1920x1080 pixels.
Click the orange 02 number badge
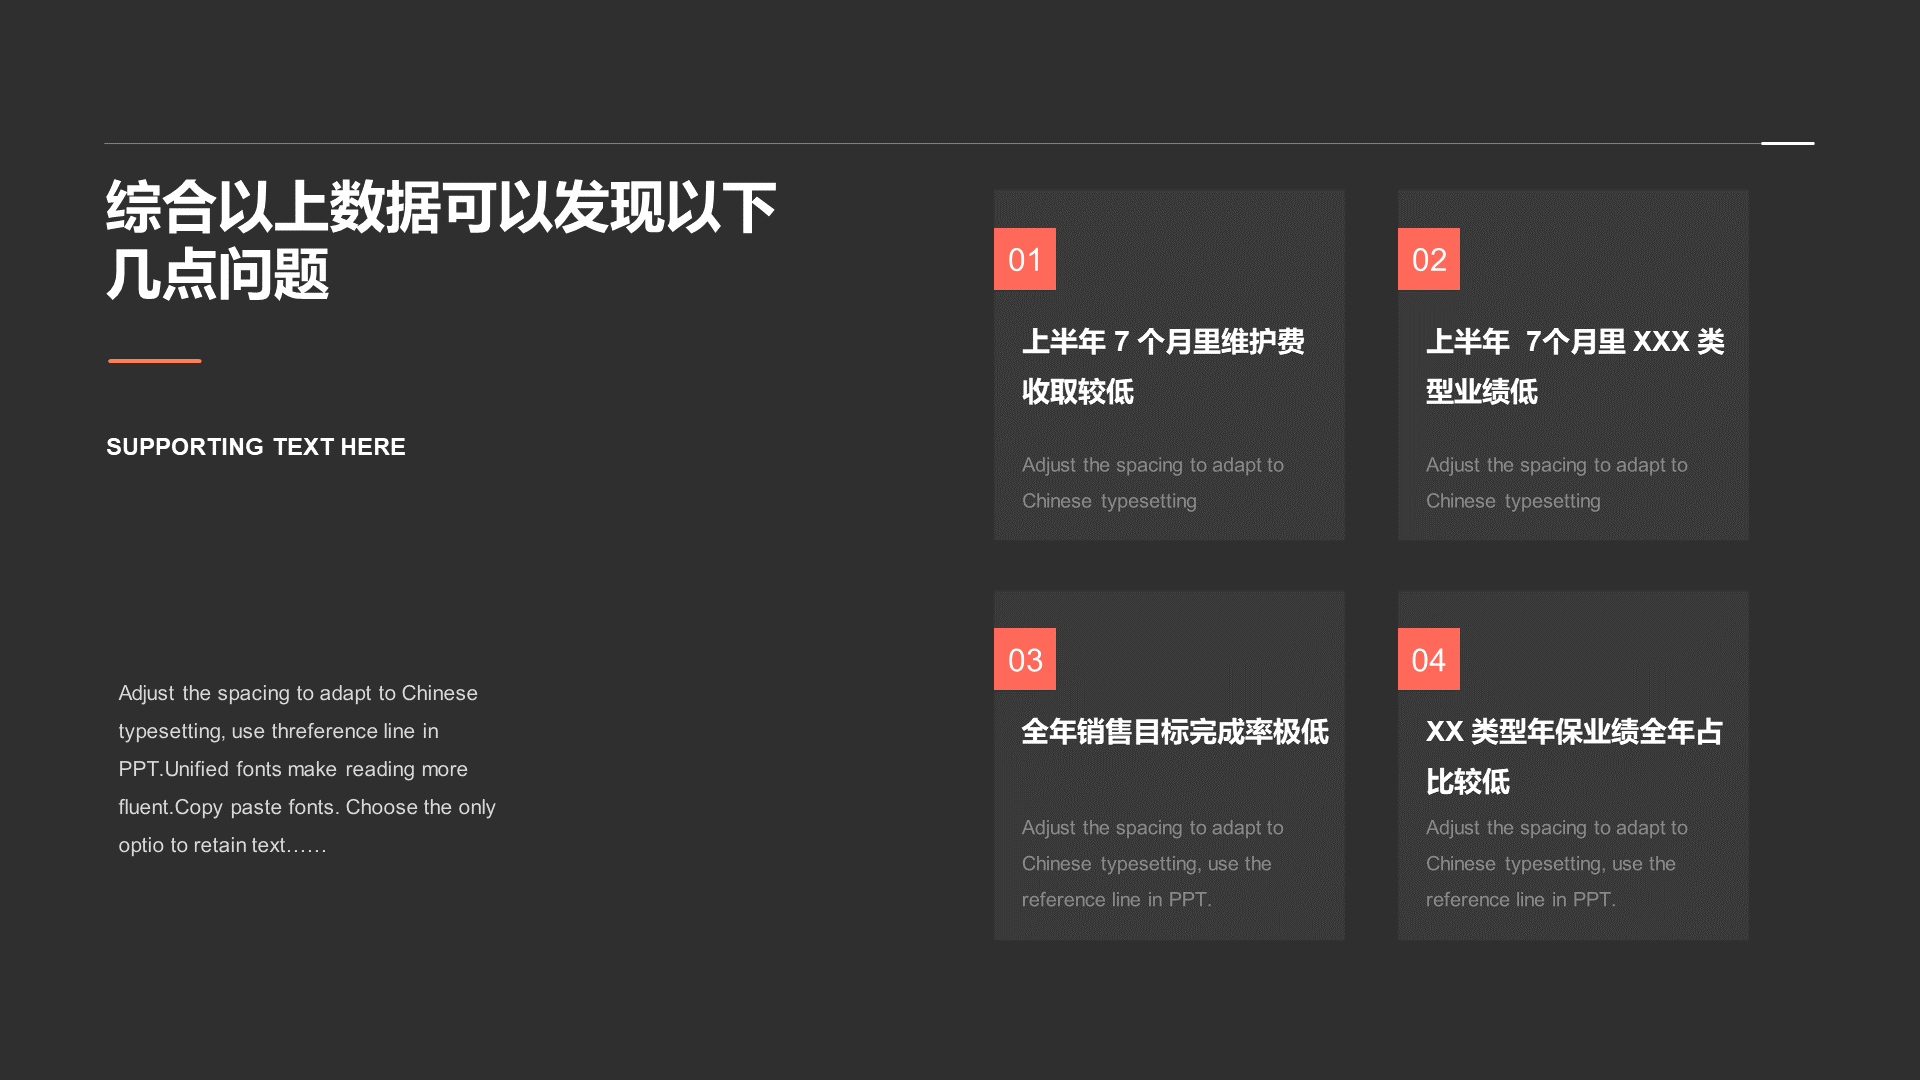click(1429, 259)
